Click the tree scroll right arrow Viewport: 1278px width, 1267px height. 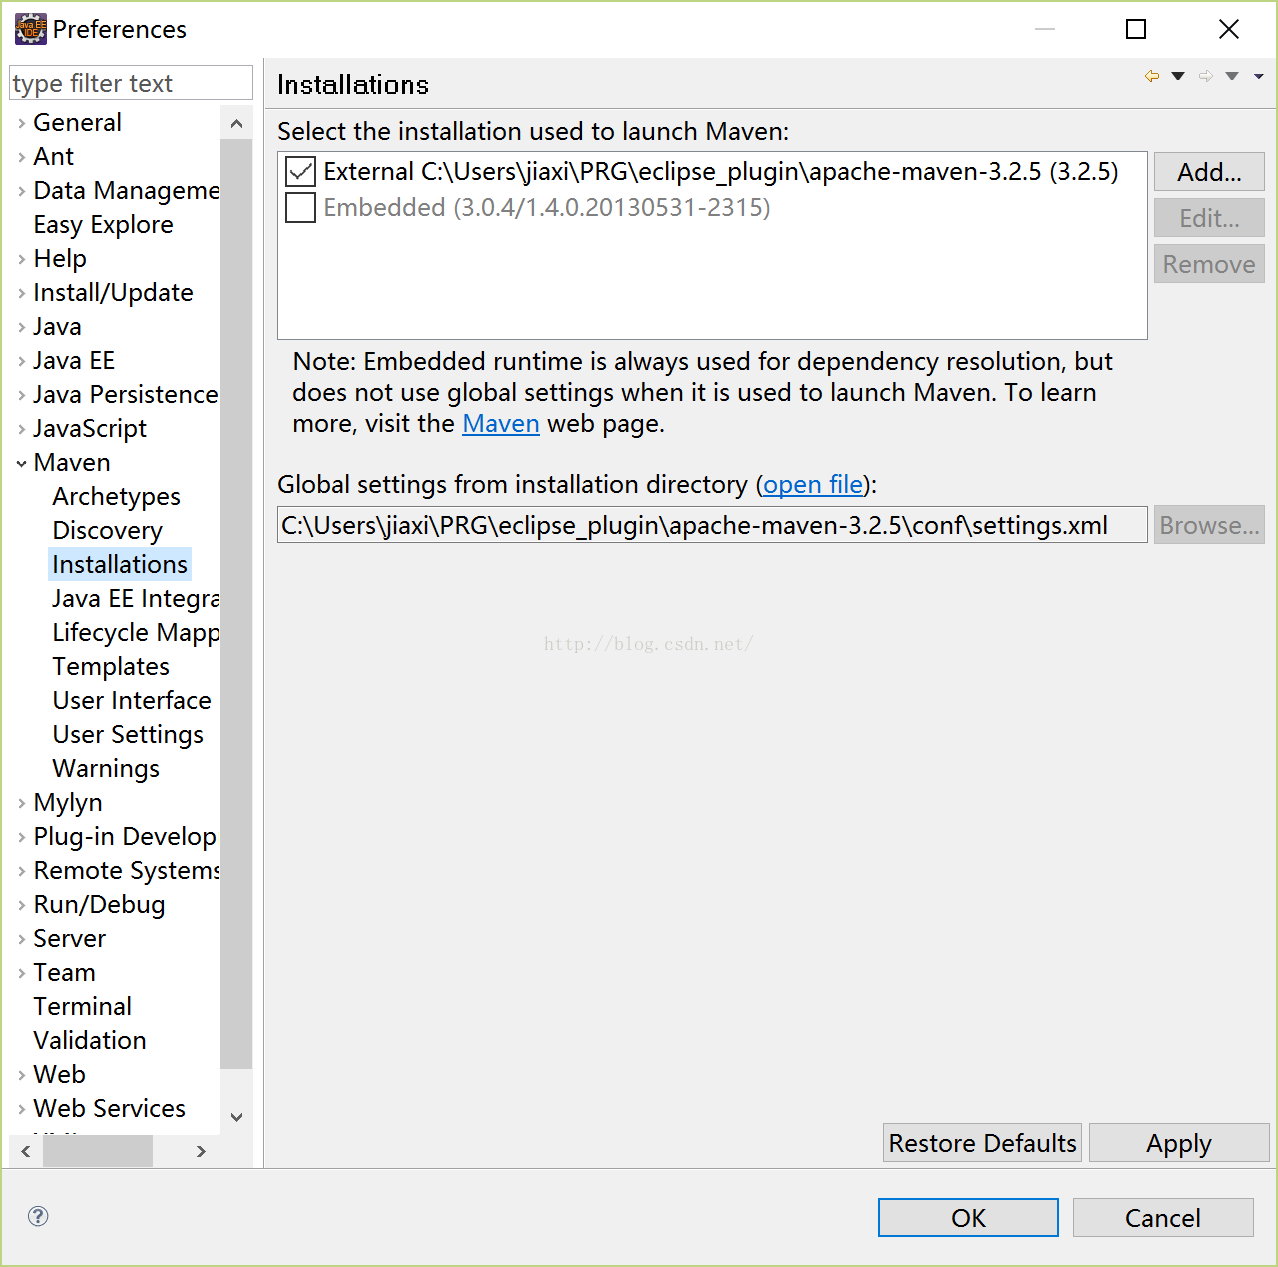(x=201, y=1151)
